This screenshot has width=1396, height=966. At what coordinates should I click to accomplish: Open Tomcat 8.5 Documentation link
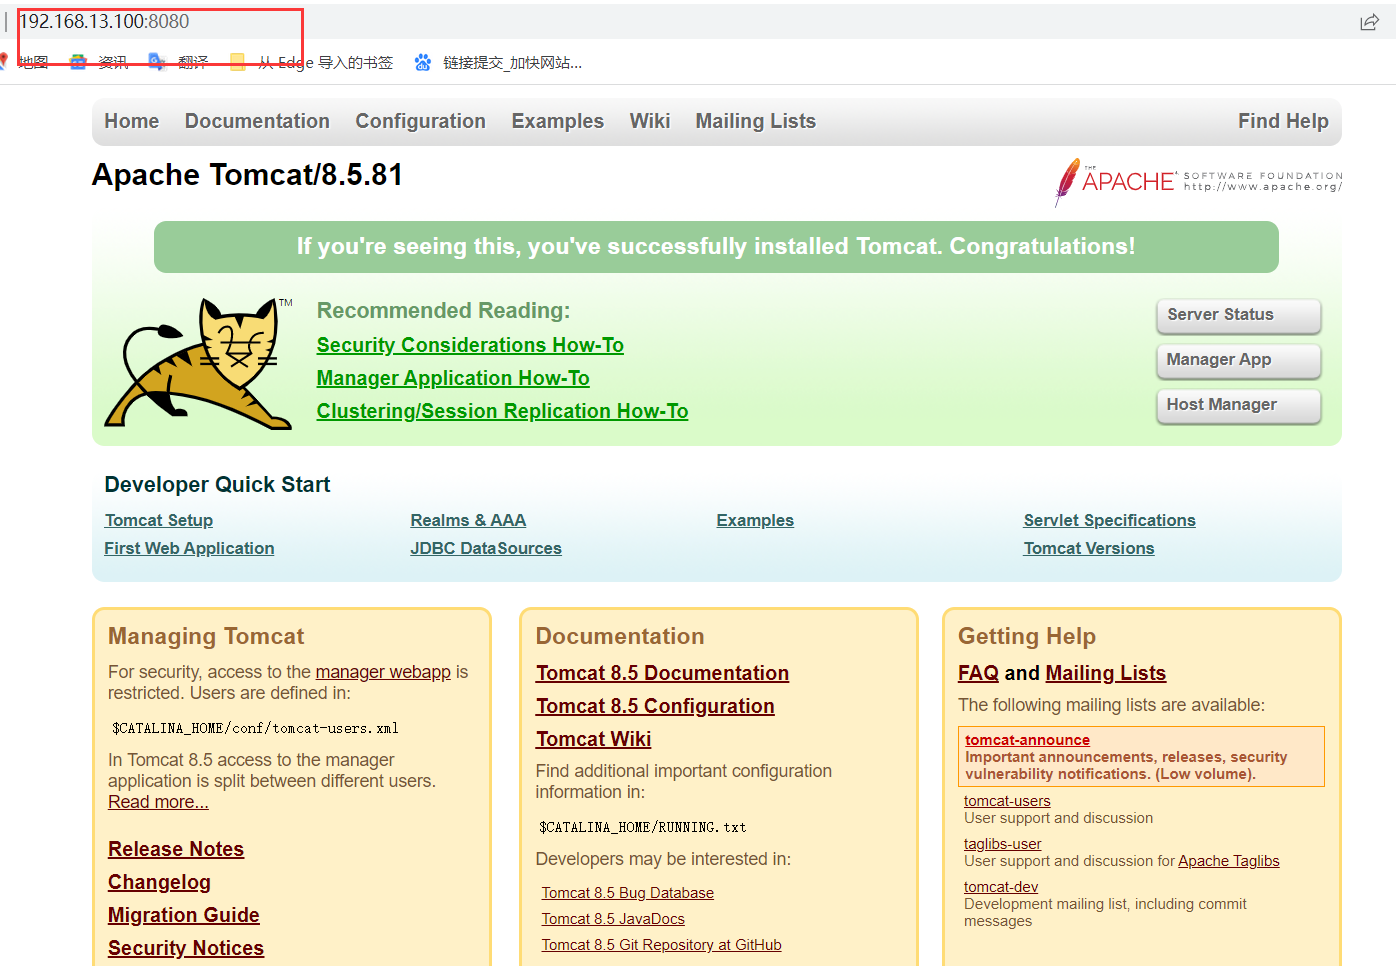[662, 673]
